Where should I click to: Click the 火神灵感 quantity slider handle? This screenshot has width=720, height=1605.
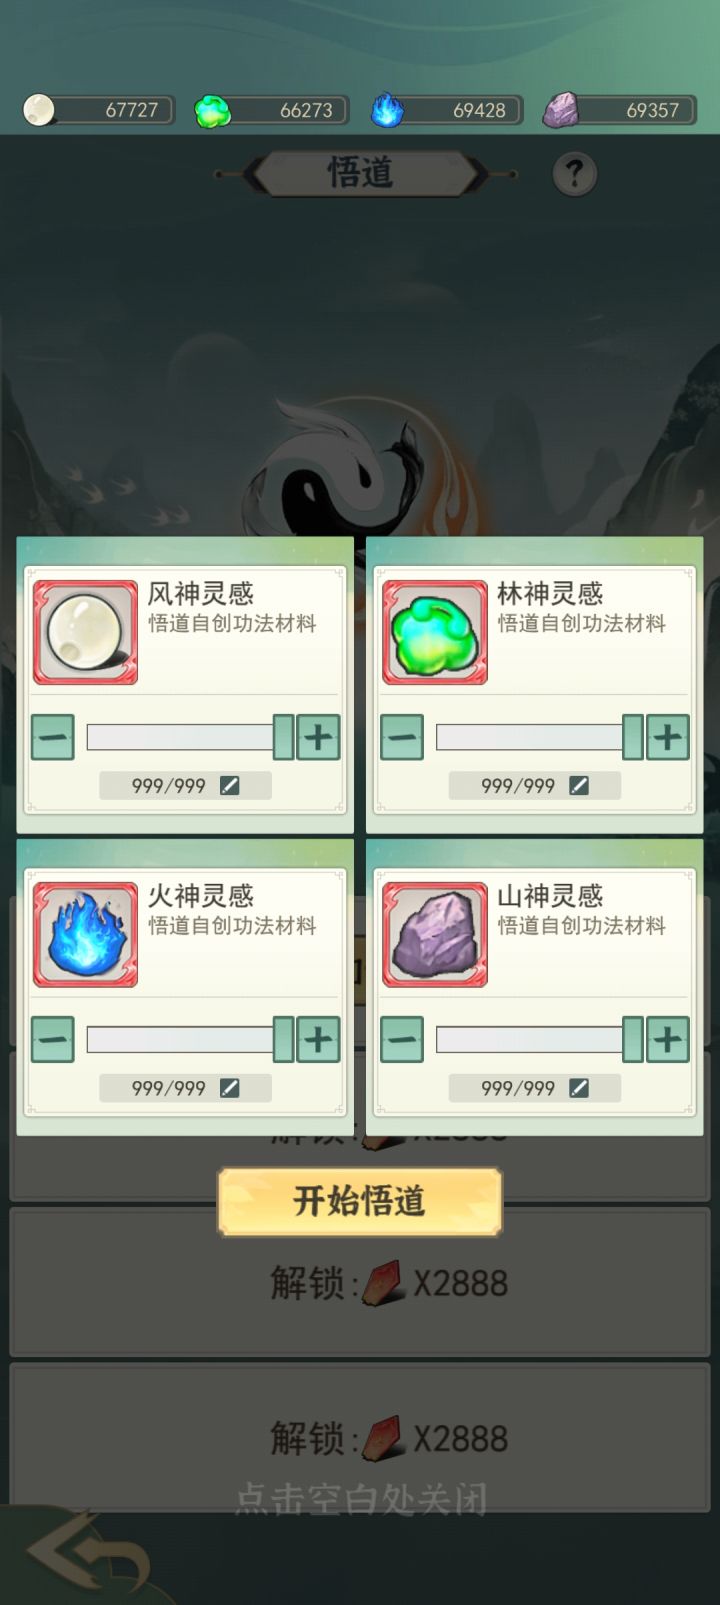(284, 1040)
